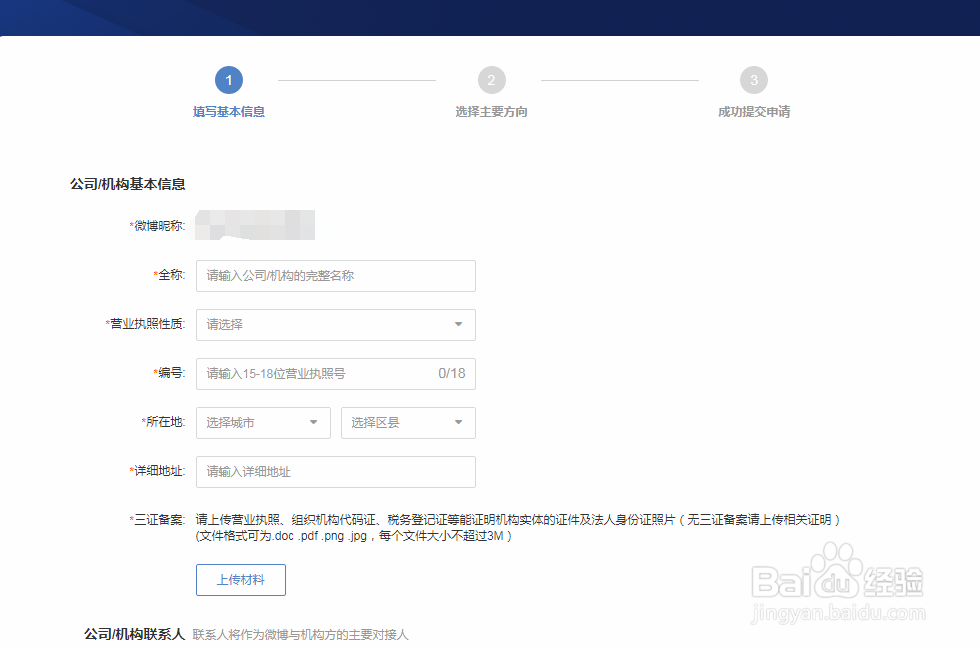Image resolution: width=980 pixels, height=647 pixels.
Task: Click the 0/18 character counter
Action: tap(450, 373)
